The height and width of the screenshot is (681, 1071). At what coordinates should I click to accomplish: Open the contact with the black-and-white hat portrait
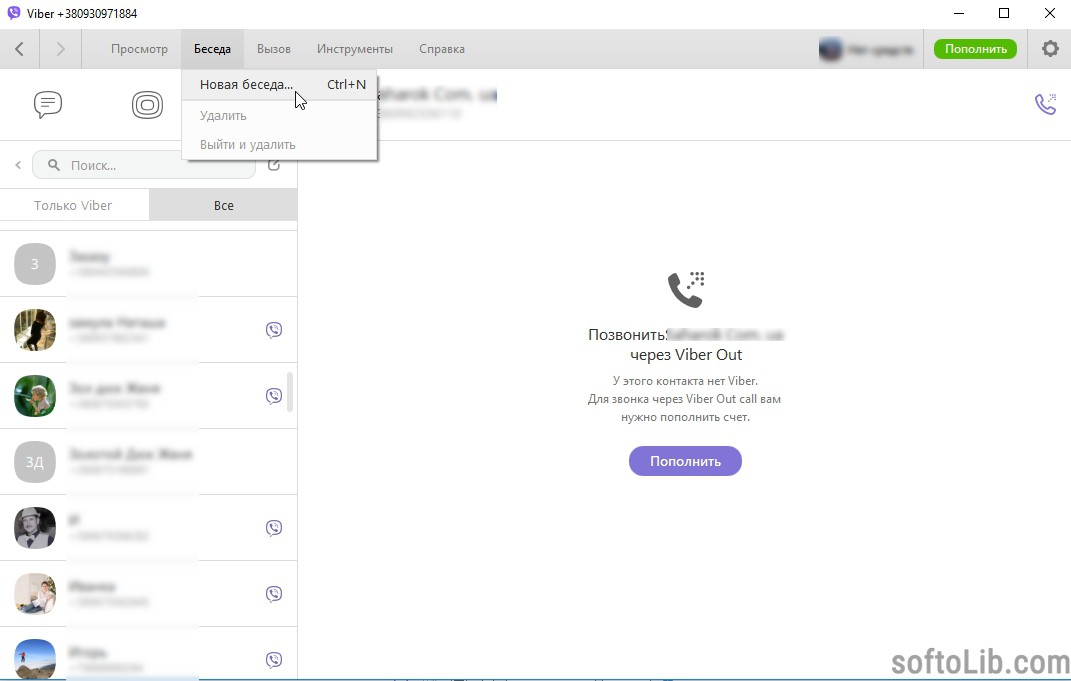[148, 528]
